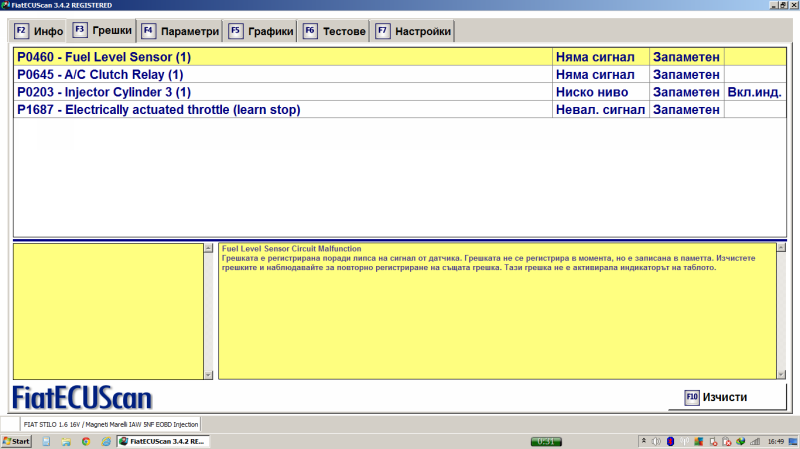Go to the Тестове tab

[335, 31]
